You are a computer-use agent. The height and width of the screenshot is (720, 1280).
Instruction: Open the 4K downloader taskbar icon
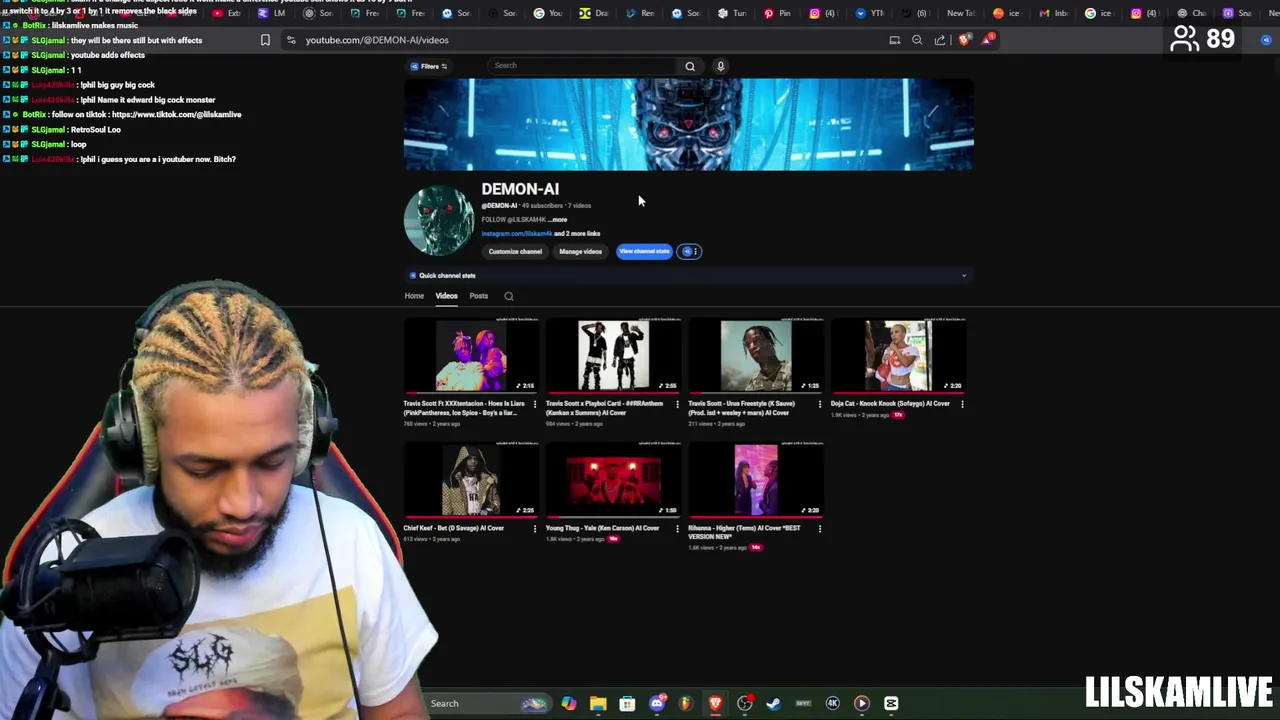832,703
